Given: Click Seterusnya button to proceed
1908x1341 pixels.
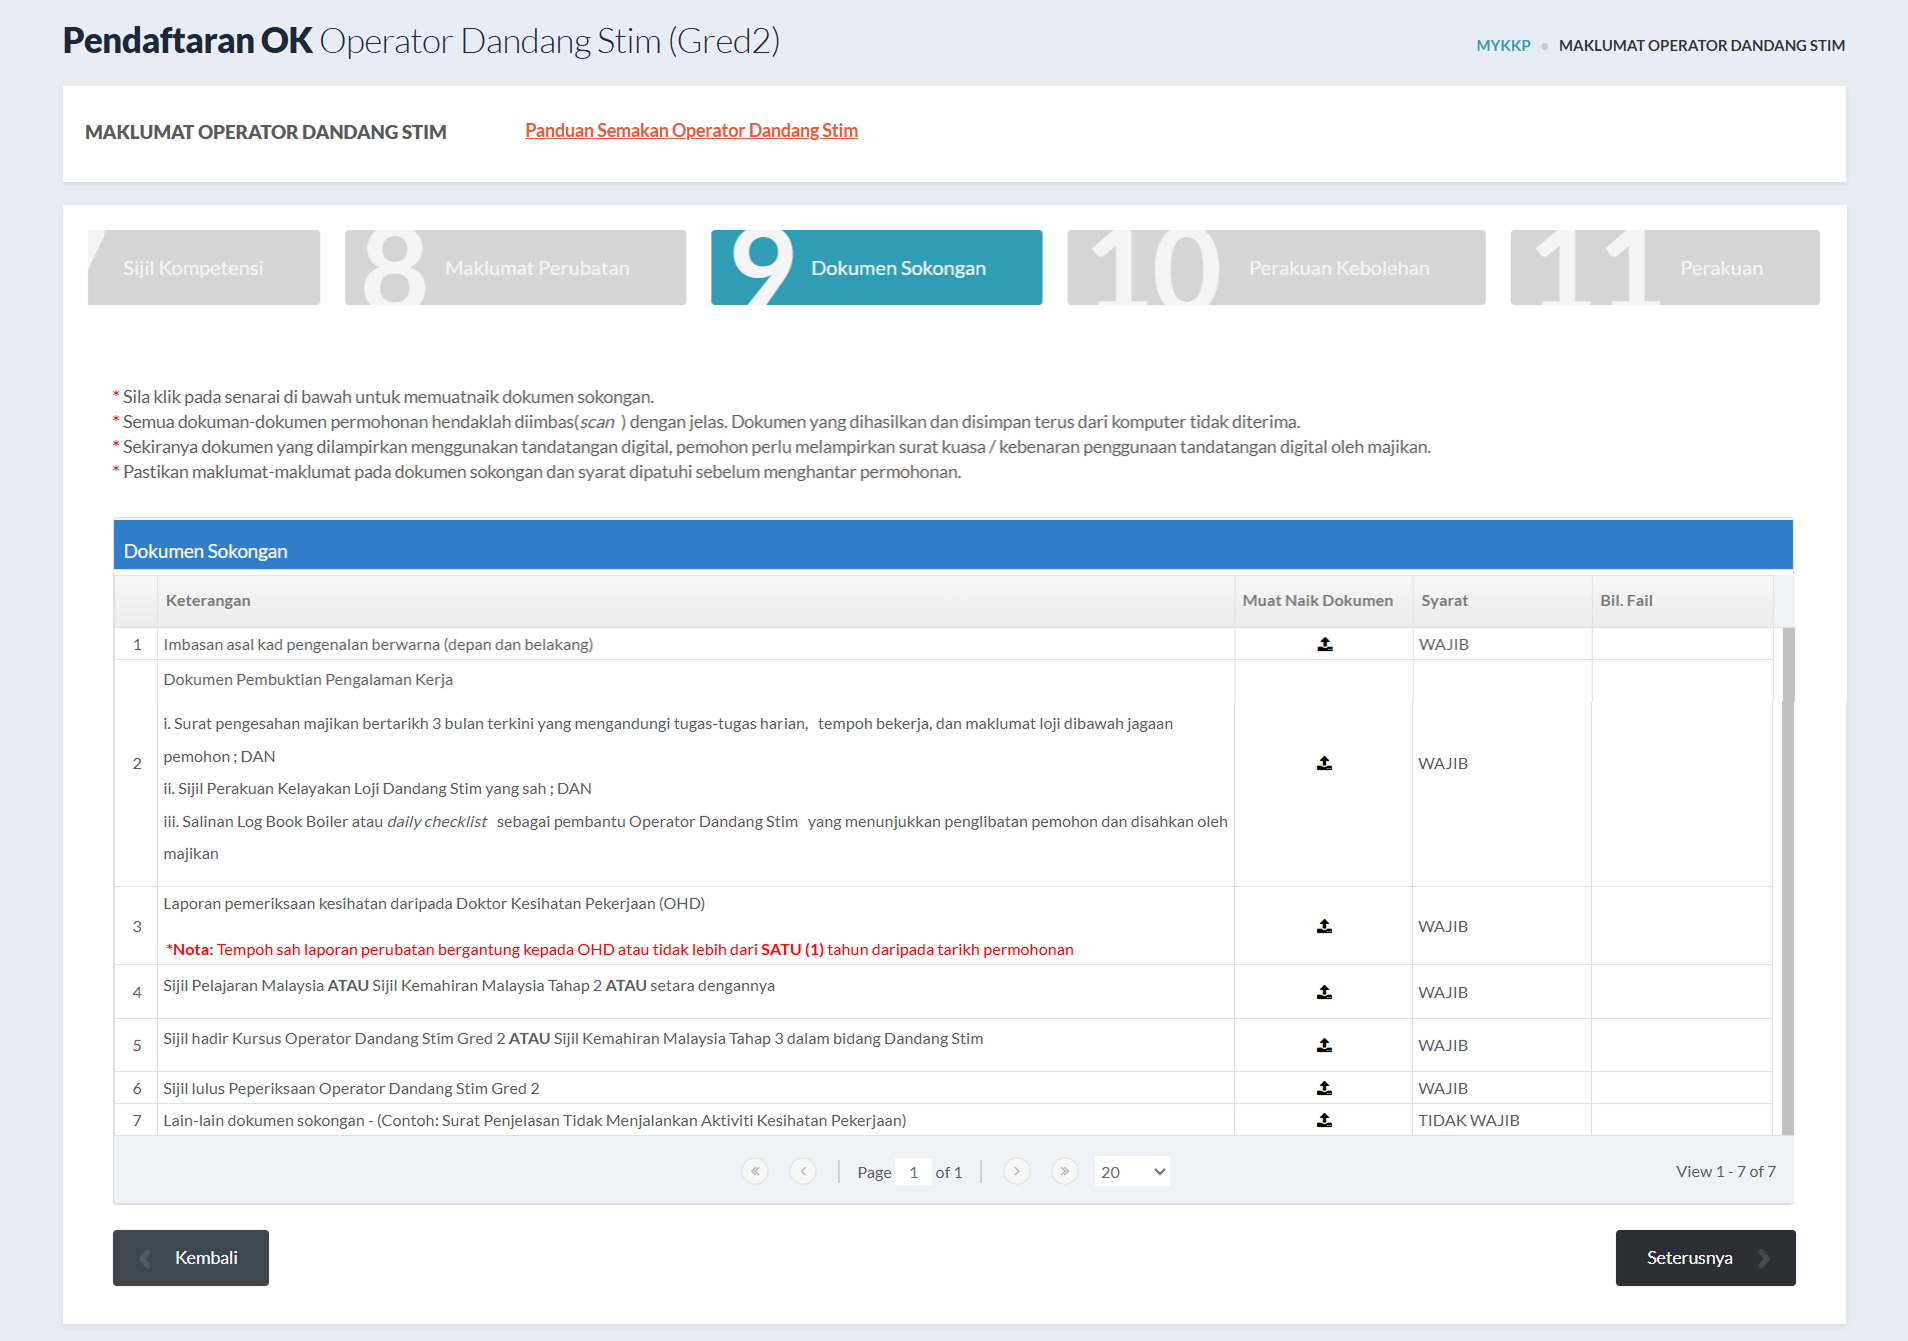Looking at the screenshot, I should tap(1705, 1258).
